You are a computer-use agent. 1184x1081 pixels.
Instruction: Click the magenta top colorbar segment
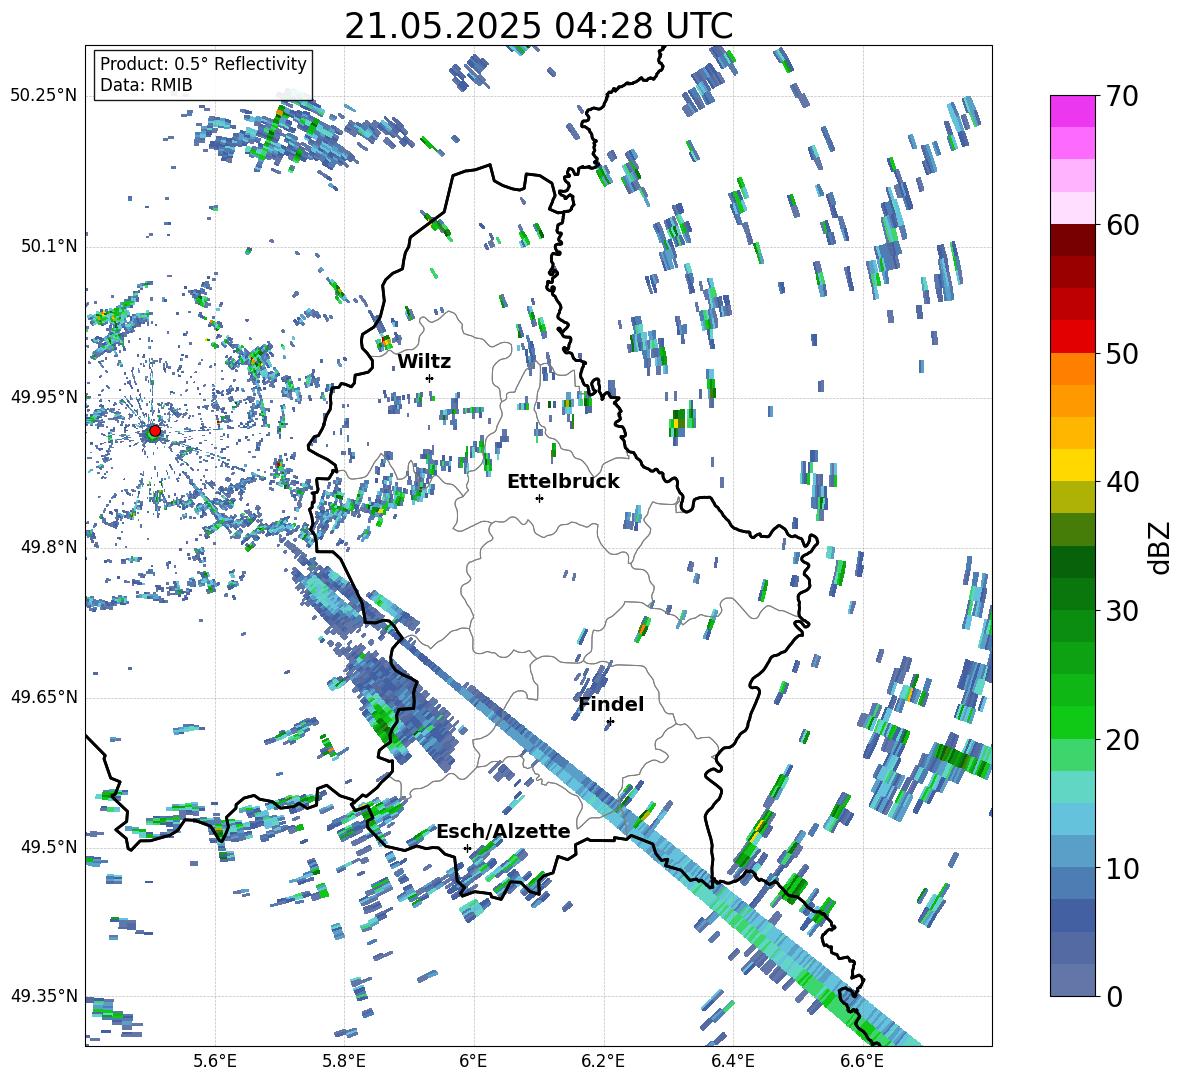point(1073,111)
